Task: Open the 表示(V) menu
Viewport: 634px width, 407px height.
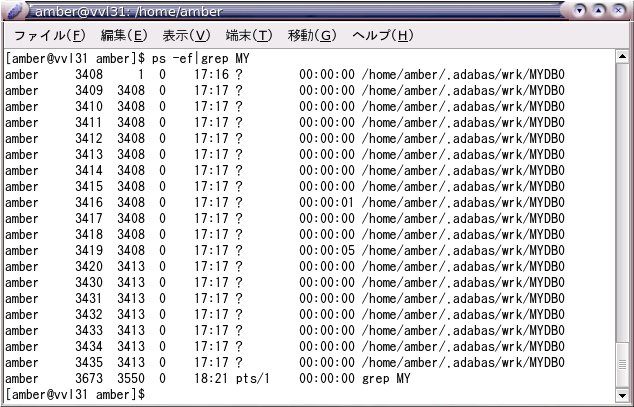Action: pyautogui.click(x=186, y=36)
